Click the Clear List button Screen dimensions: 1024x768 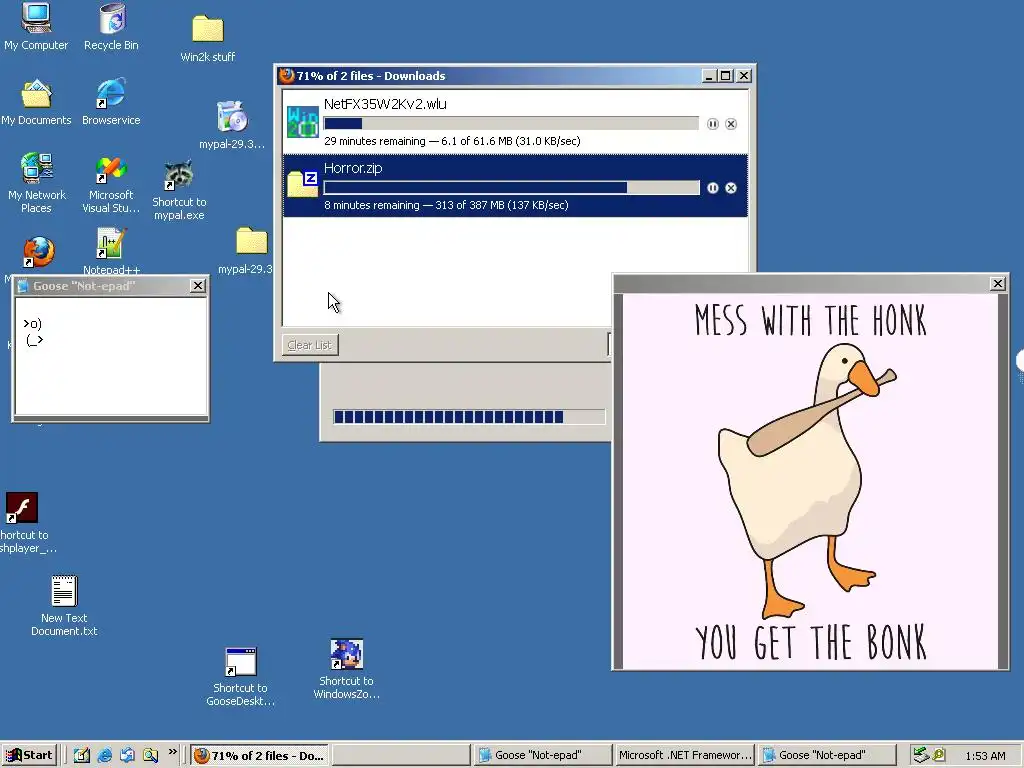tap(310, 345)
